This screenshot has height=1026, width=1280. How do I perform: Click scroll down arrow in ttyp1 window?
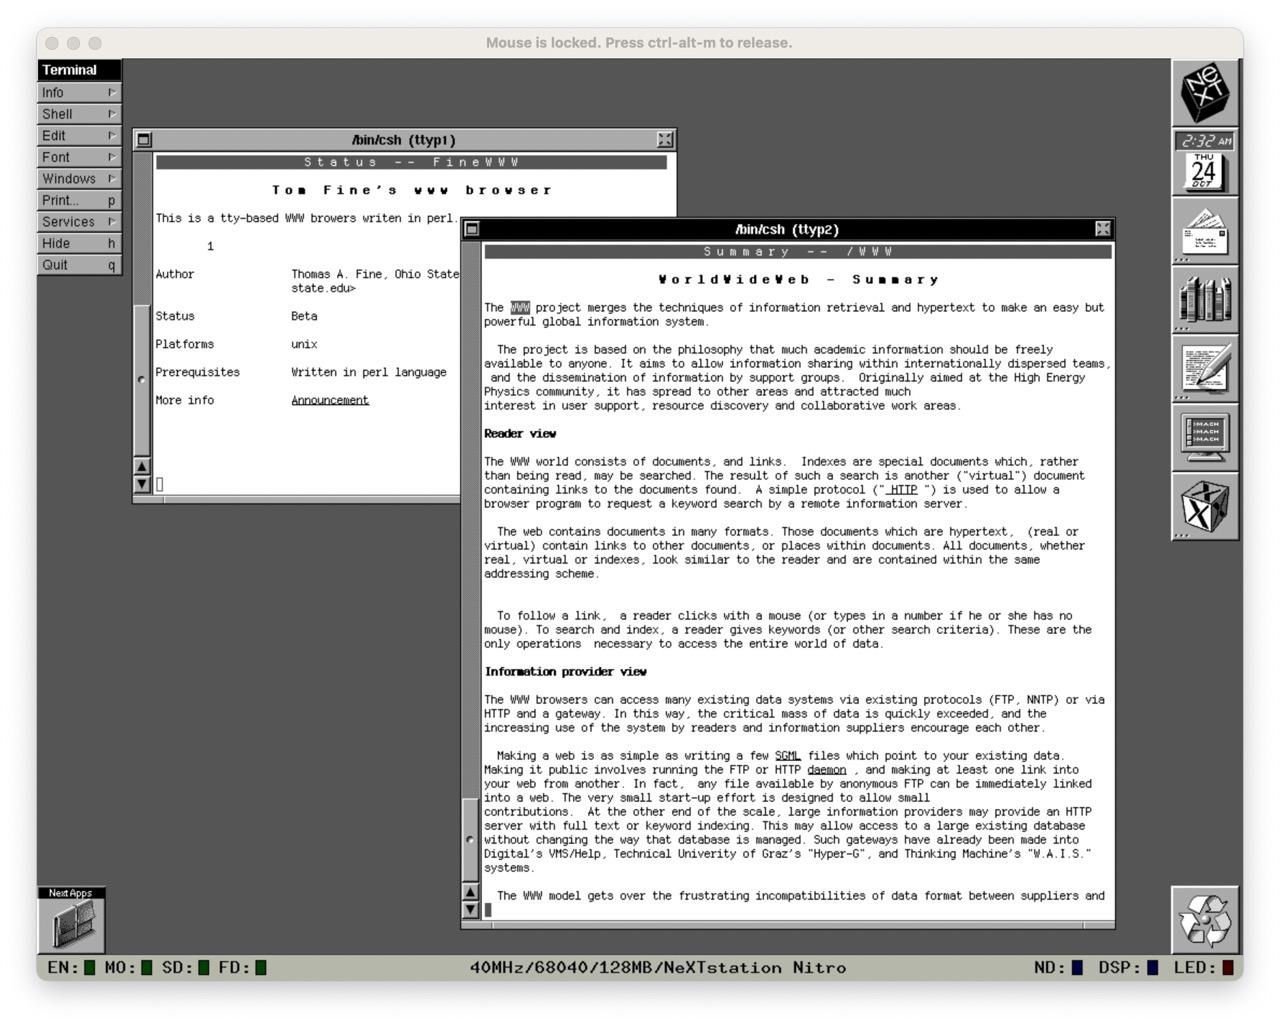(x=142, y=484)
